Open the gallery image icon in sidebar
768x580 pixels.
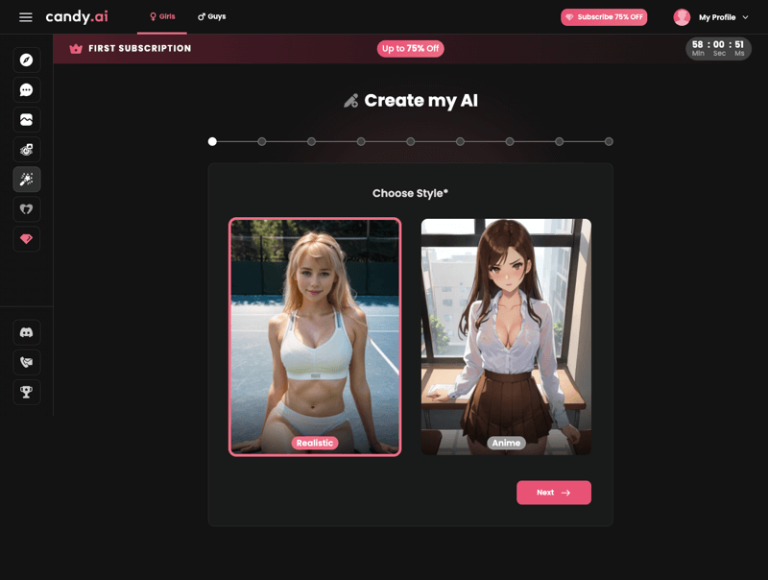coord(27,120)
